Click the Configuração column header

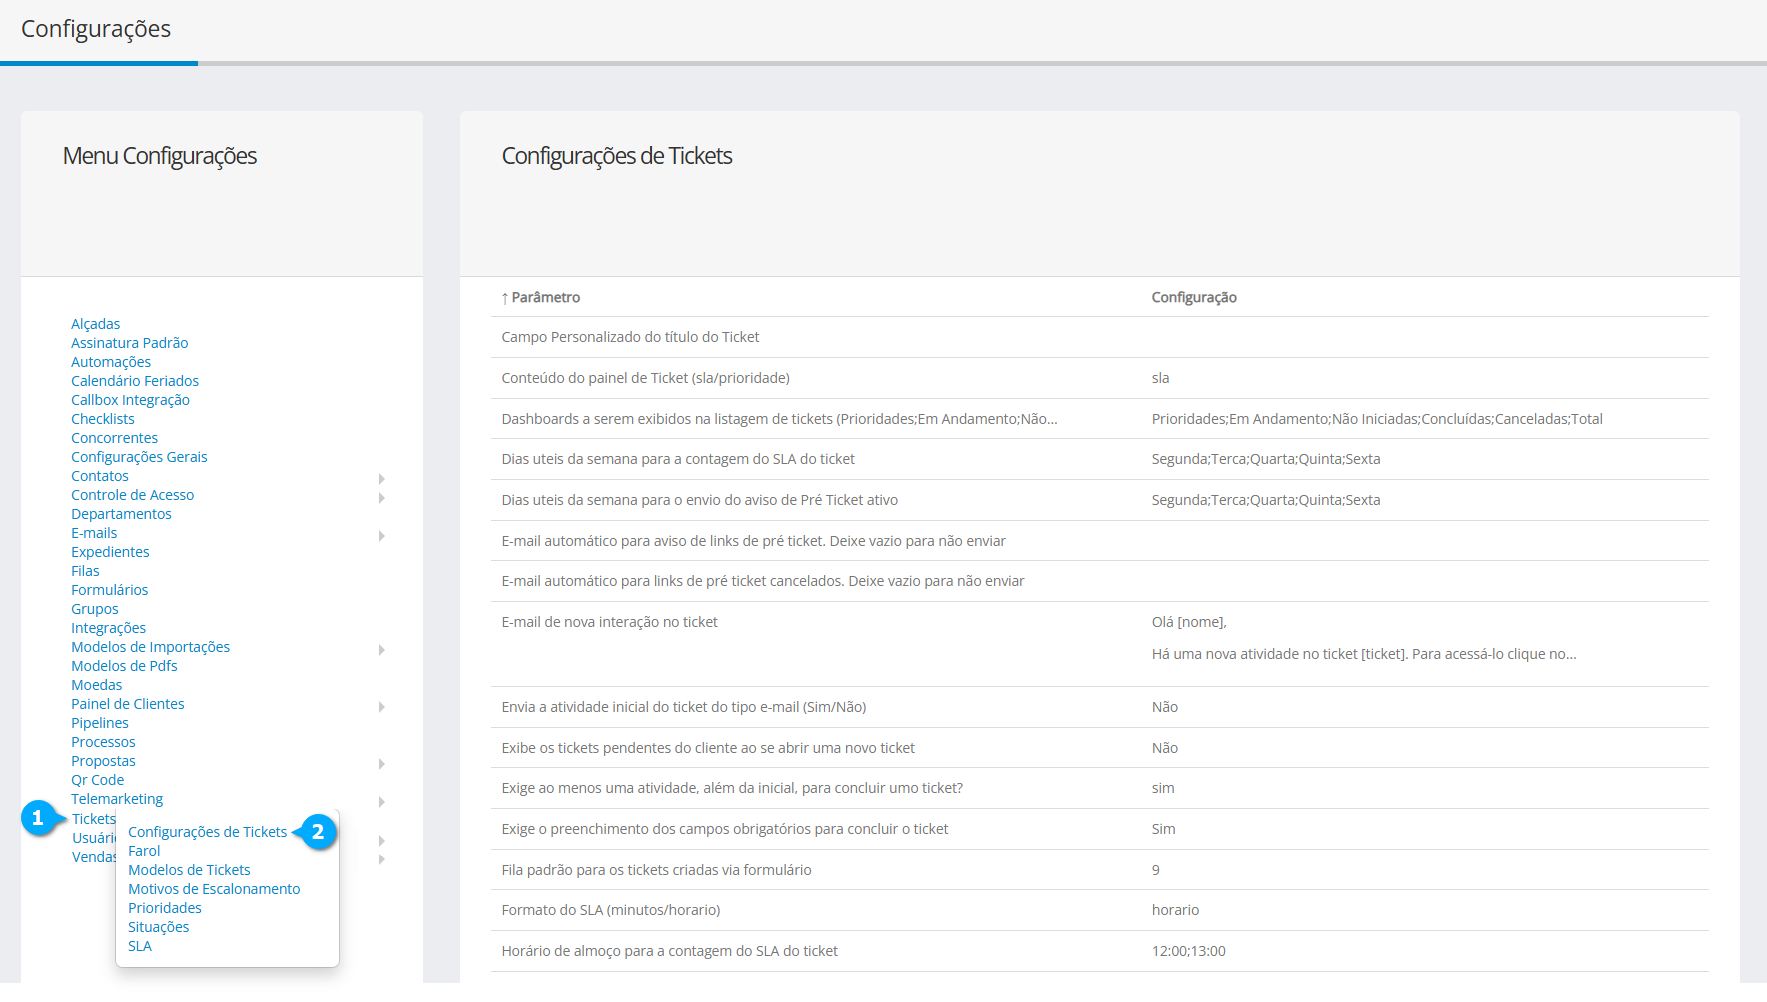click(1194, 297)
